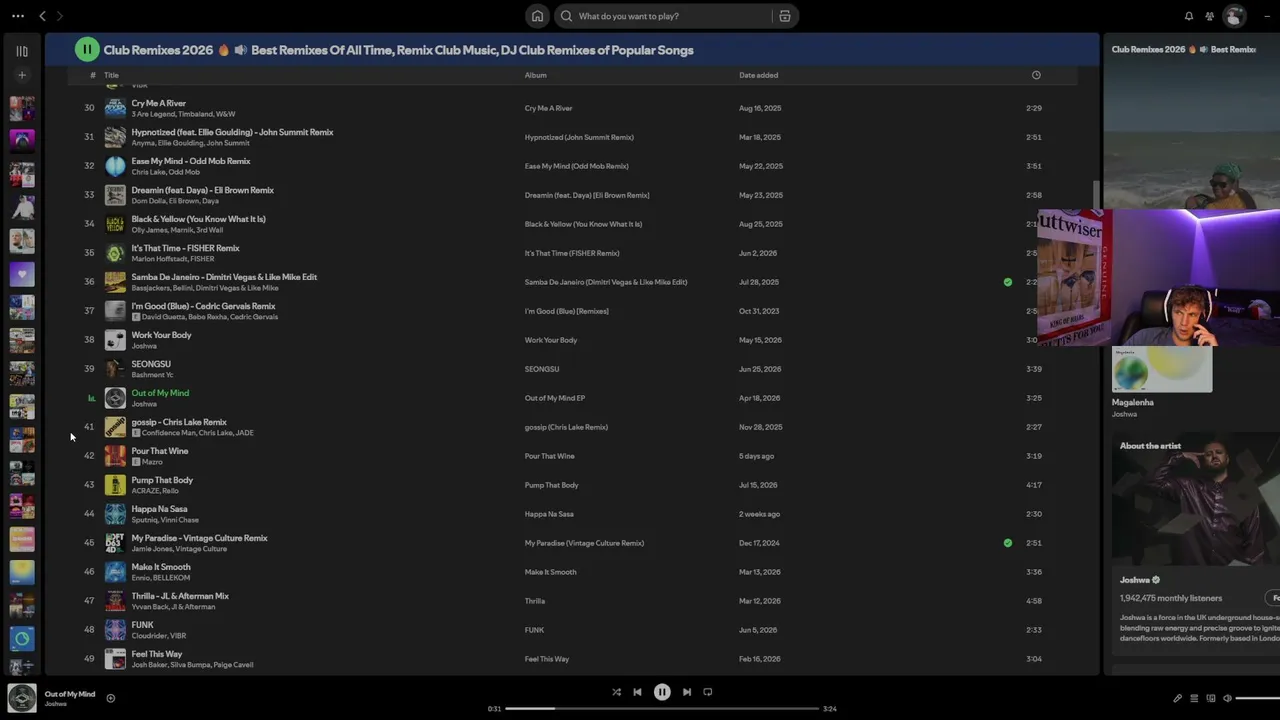Open the profile avatar menu
1280x720 pixels.
(1235, 16)
